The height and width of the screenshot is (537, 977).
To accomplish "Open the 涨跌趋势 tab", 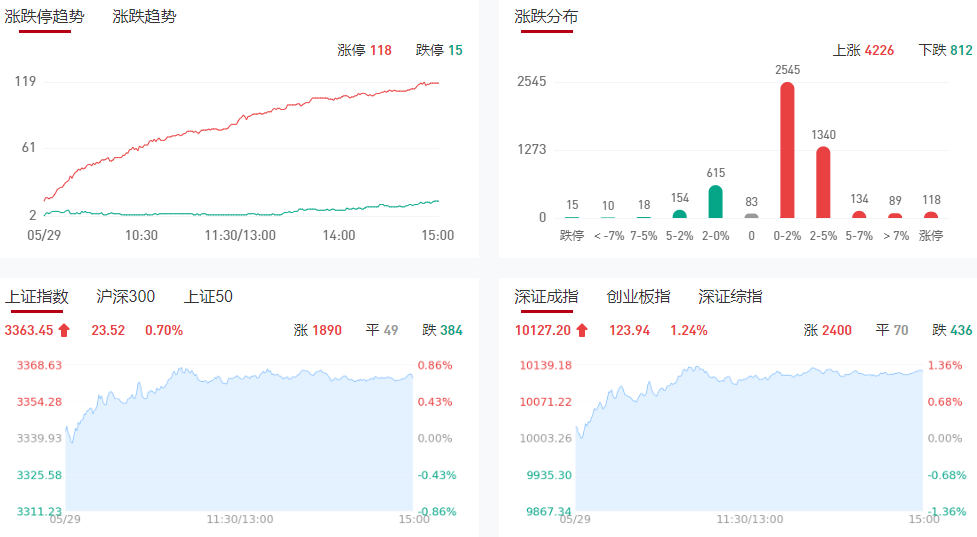I will coord(144,17).
